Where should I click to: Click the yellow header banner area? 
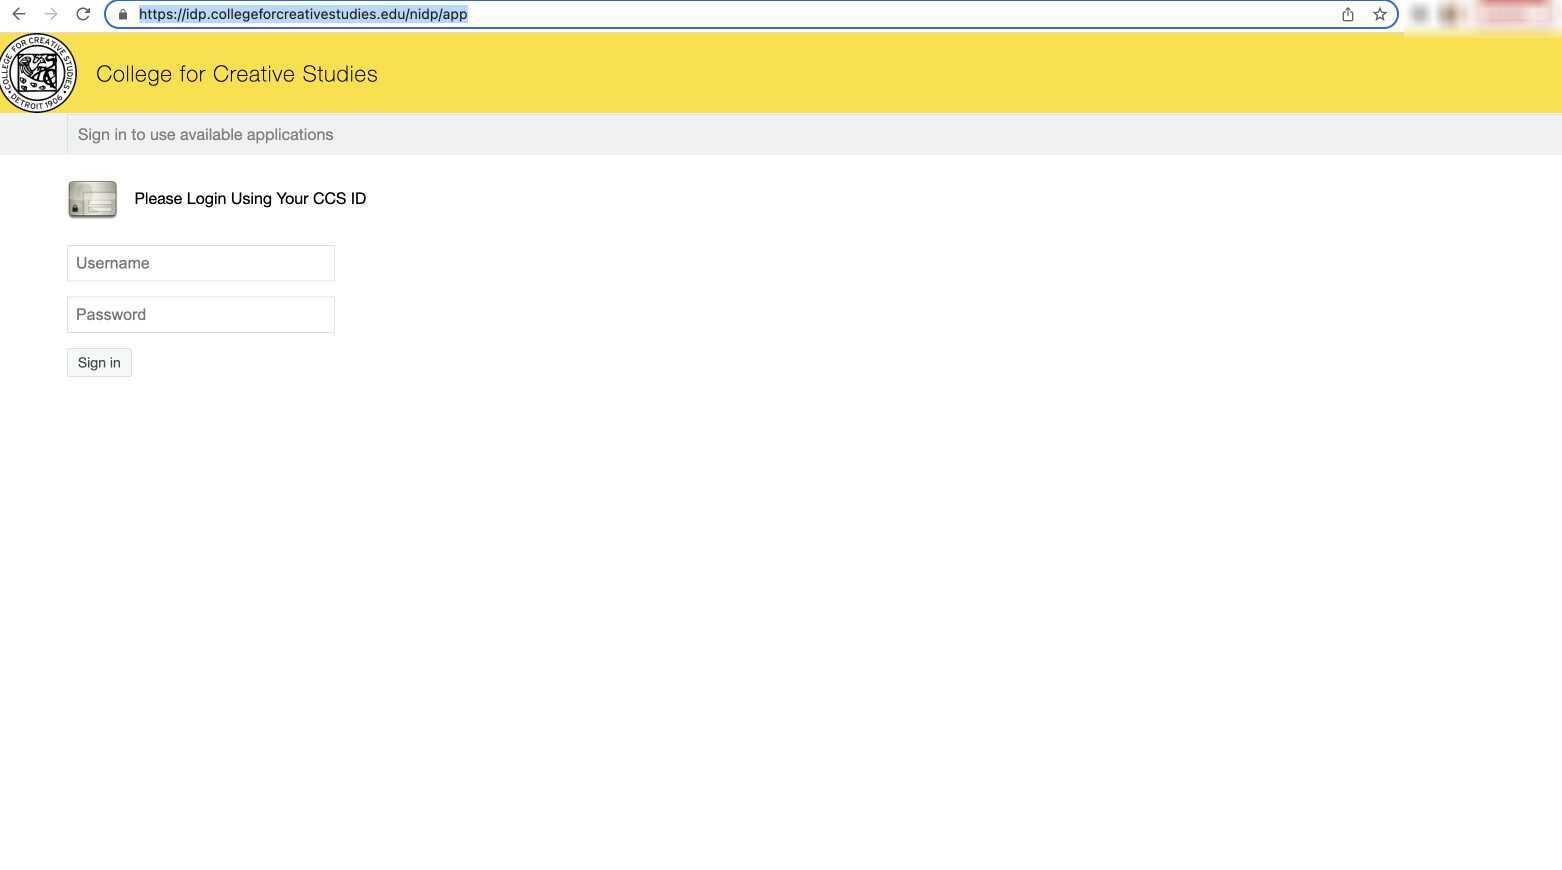800,73
